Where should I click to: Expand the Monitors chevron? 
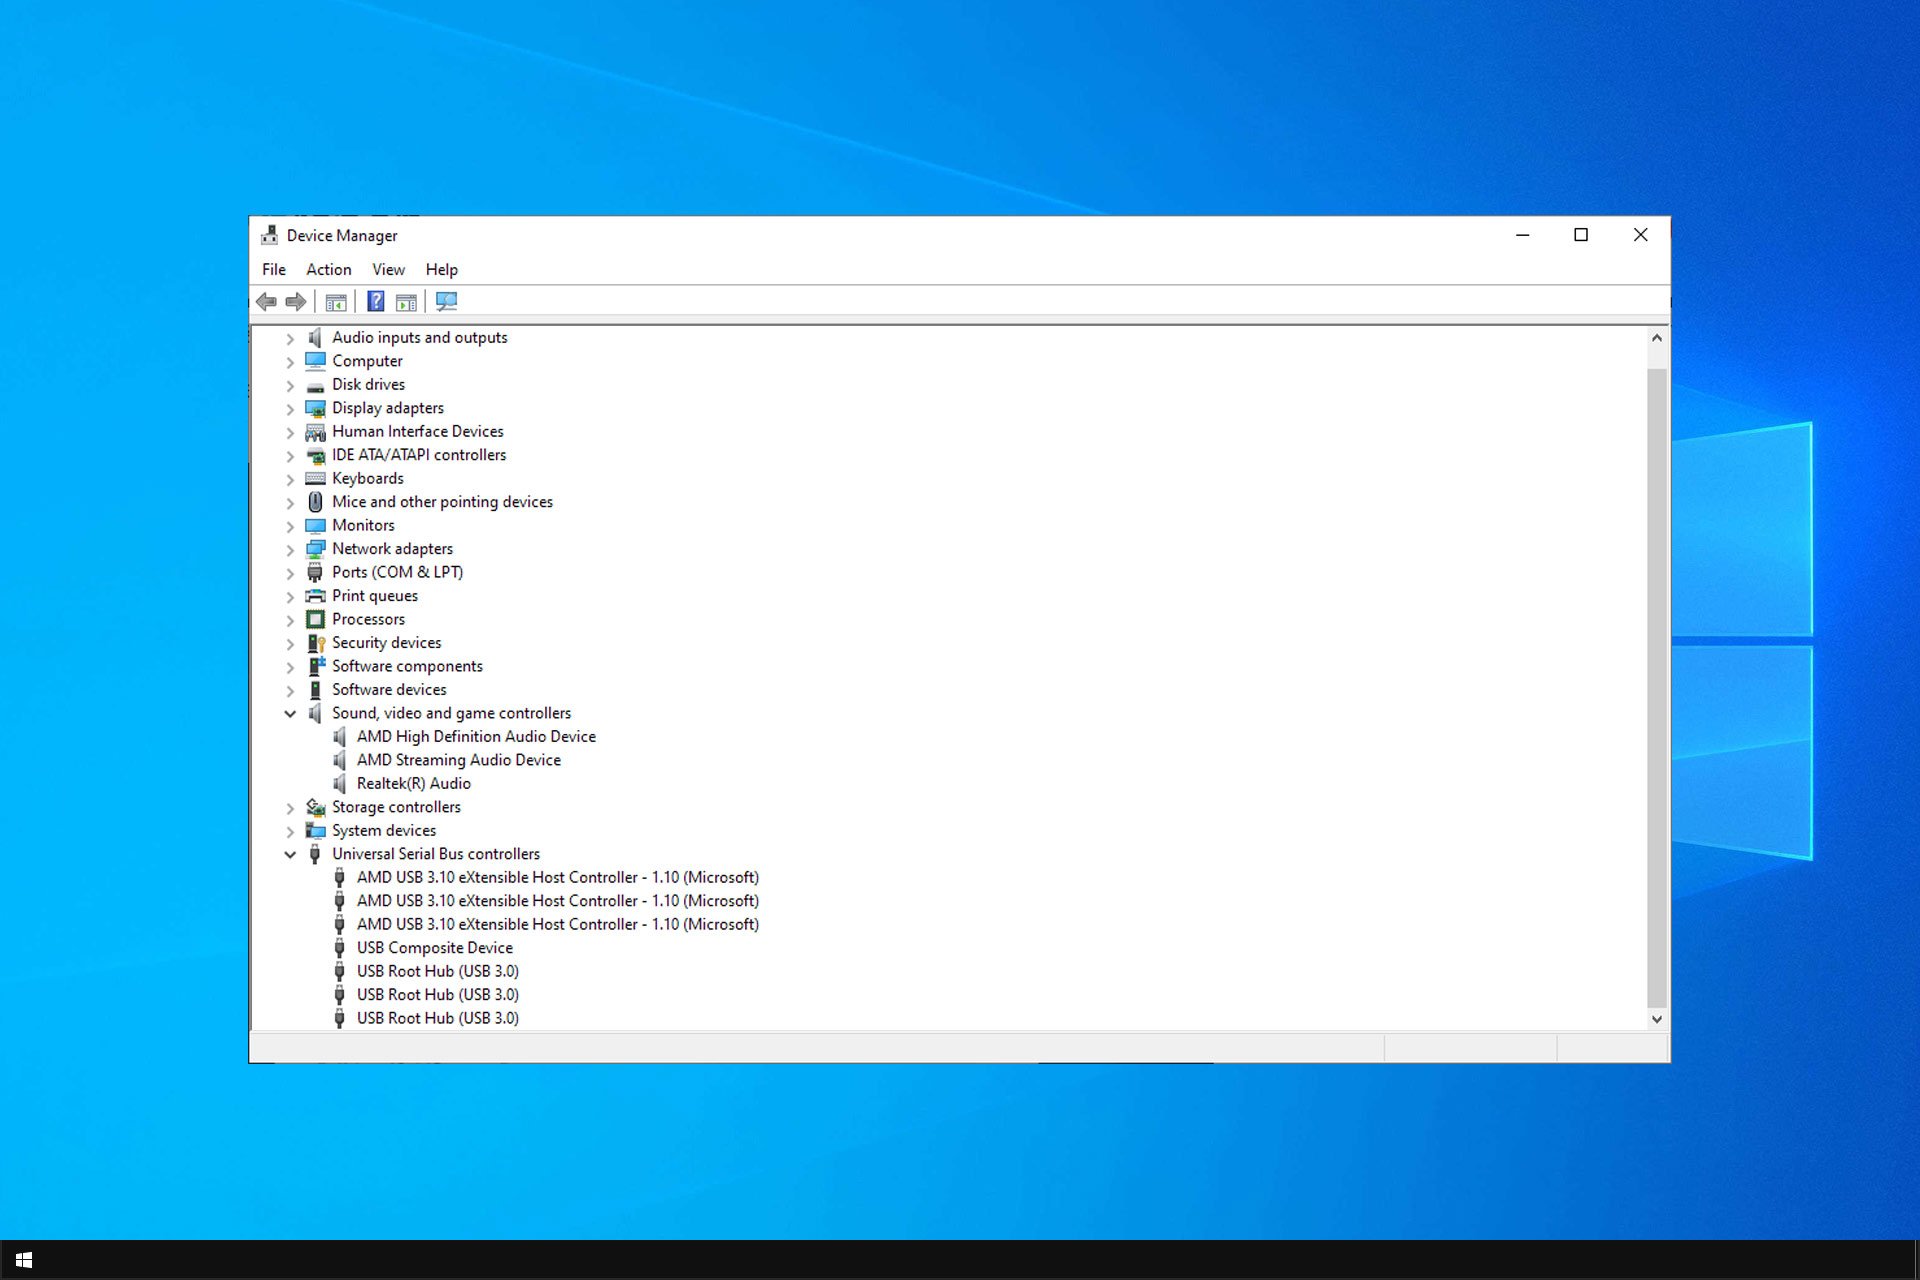coord(290,526)
